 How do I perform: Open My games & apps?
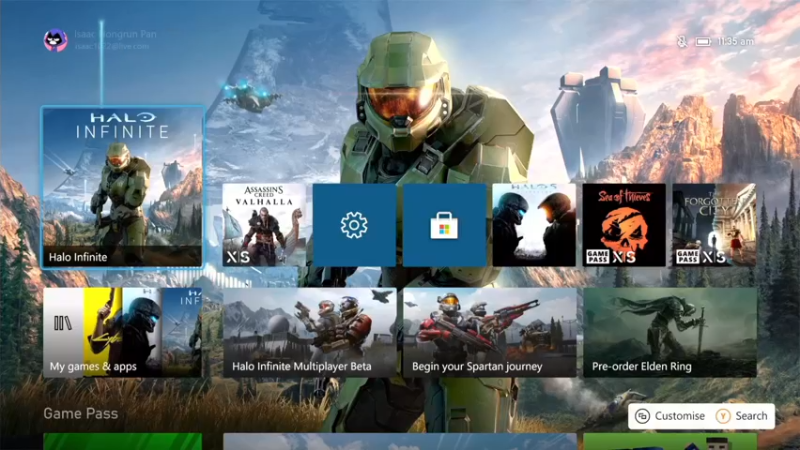pyautogui.click(x=122, y=332)
